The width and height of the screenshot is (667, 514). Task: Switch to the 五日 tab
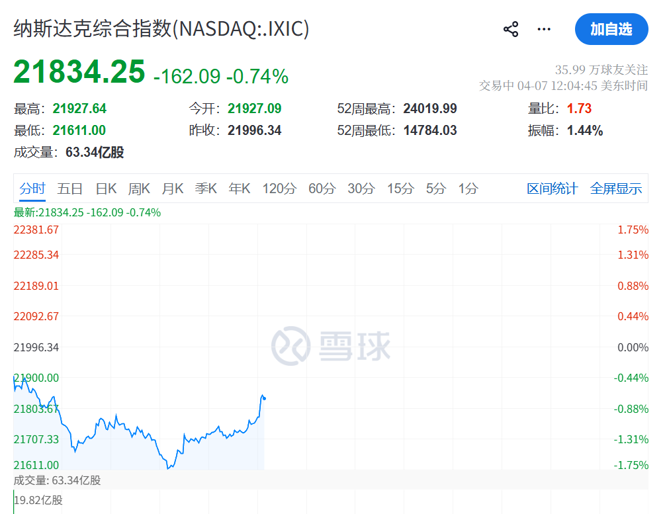(70, 188)
